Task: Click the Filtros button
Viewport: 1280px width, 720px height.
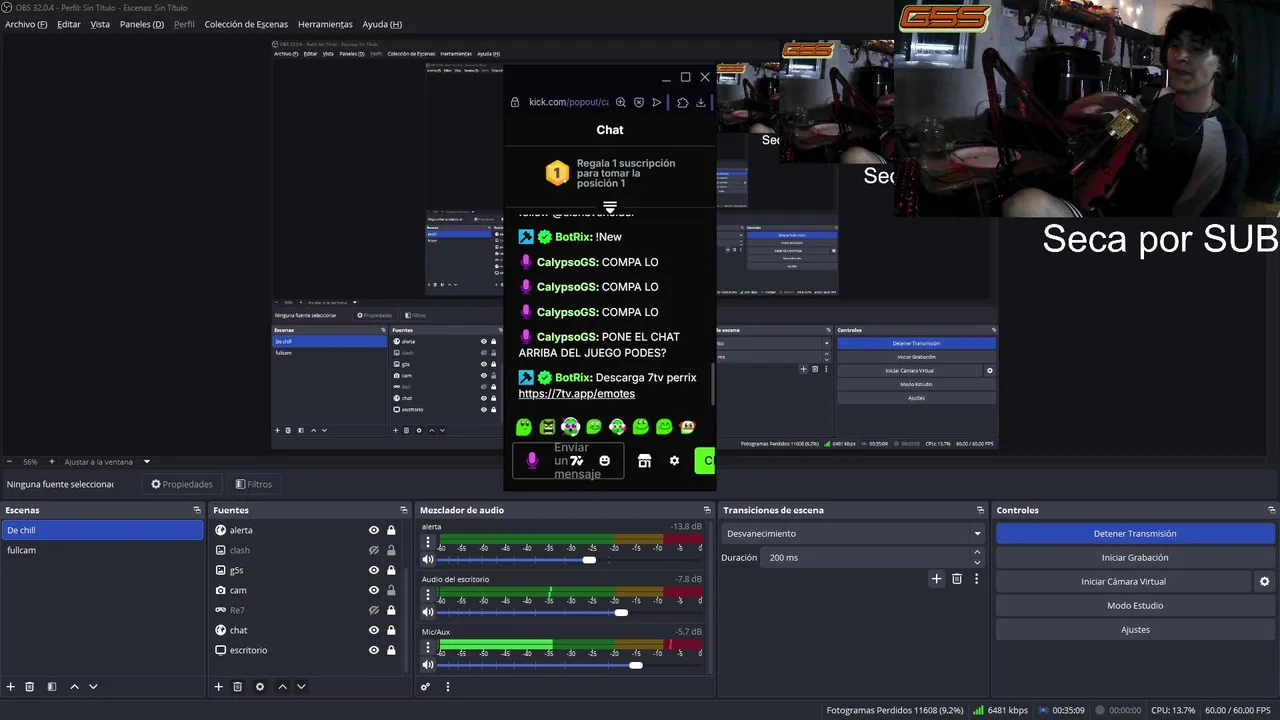Action: pyautogui.click(x=254, y=484)
